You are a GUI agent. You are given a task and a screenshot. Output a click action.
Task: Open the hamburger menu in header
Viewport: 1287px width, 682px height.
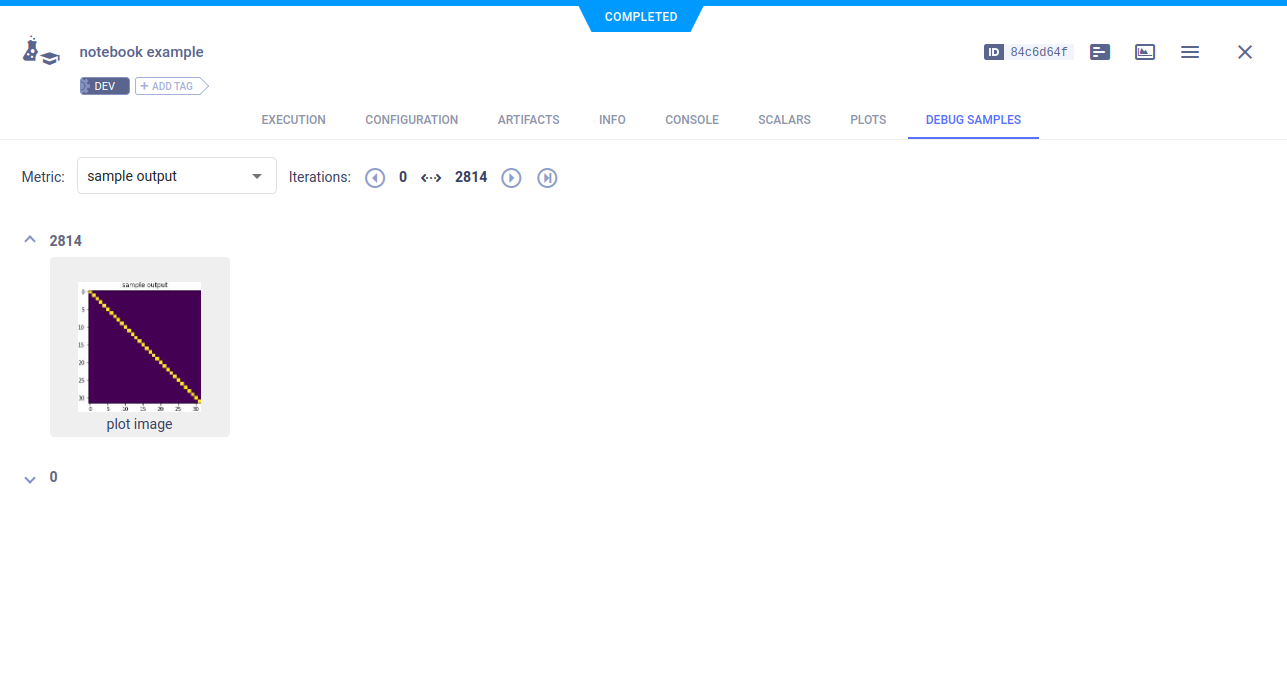click(x=1190, y=52)
